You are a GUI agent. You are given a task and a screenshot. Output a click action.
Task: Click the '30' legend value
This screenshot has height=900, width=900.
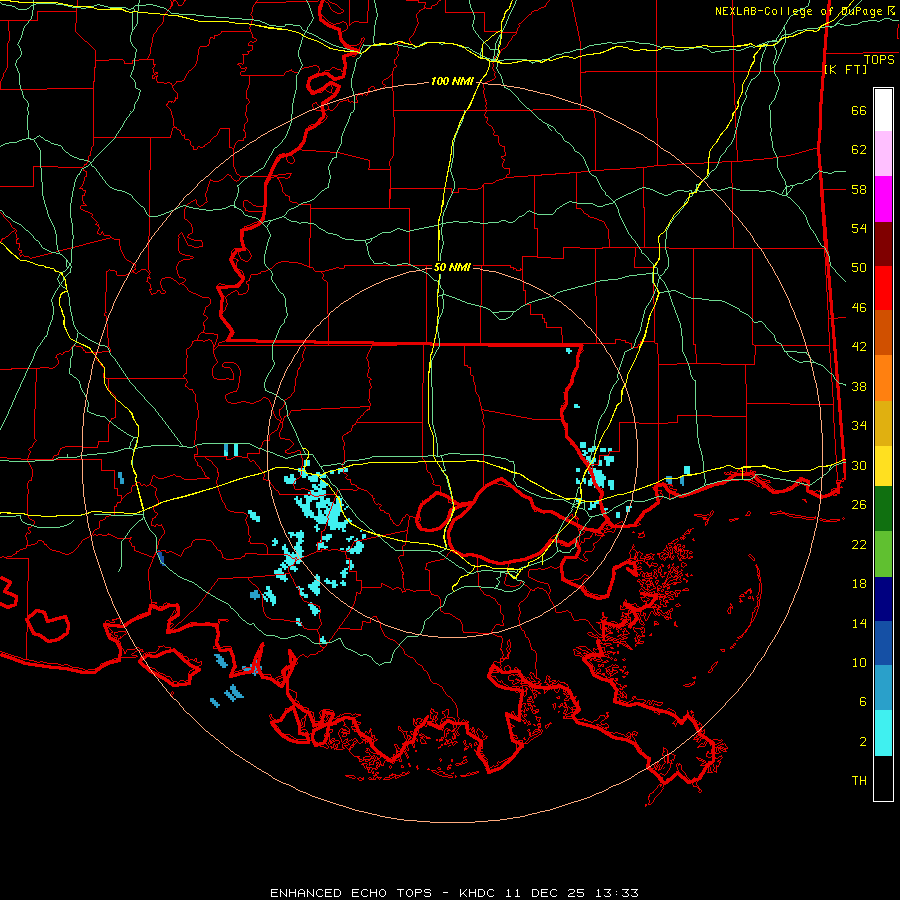[x=859, y=465]
